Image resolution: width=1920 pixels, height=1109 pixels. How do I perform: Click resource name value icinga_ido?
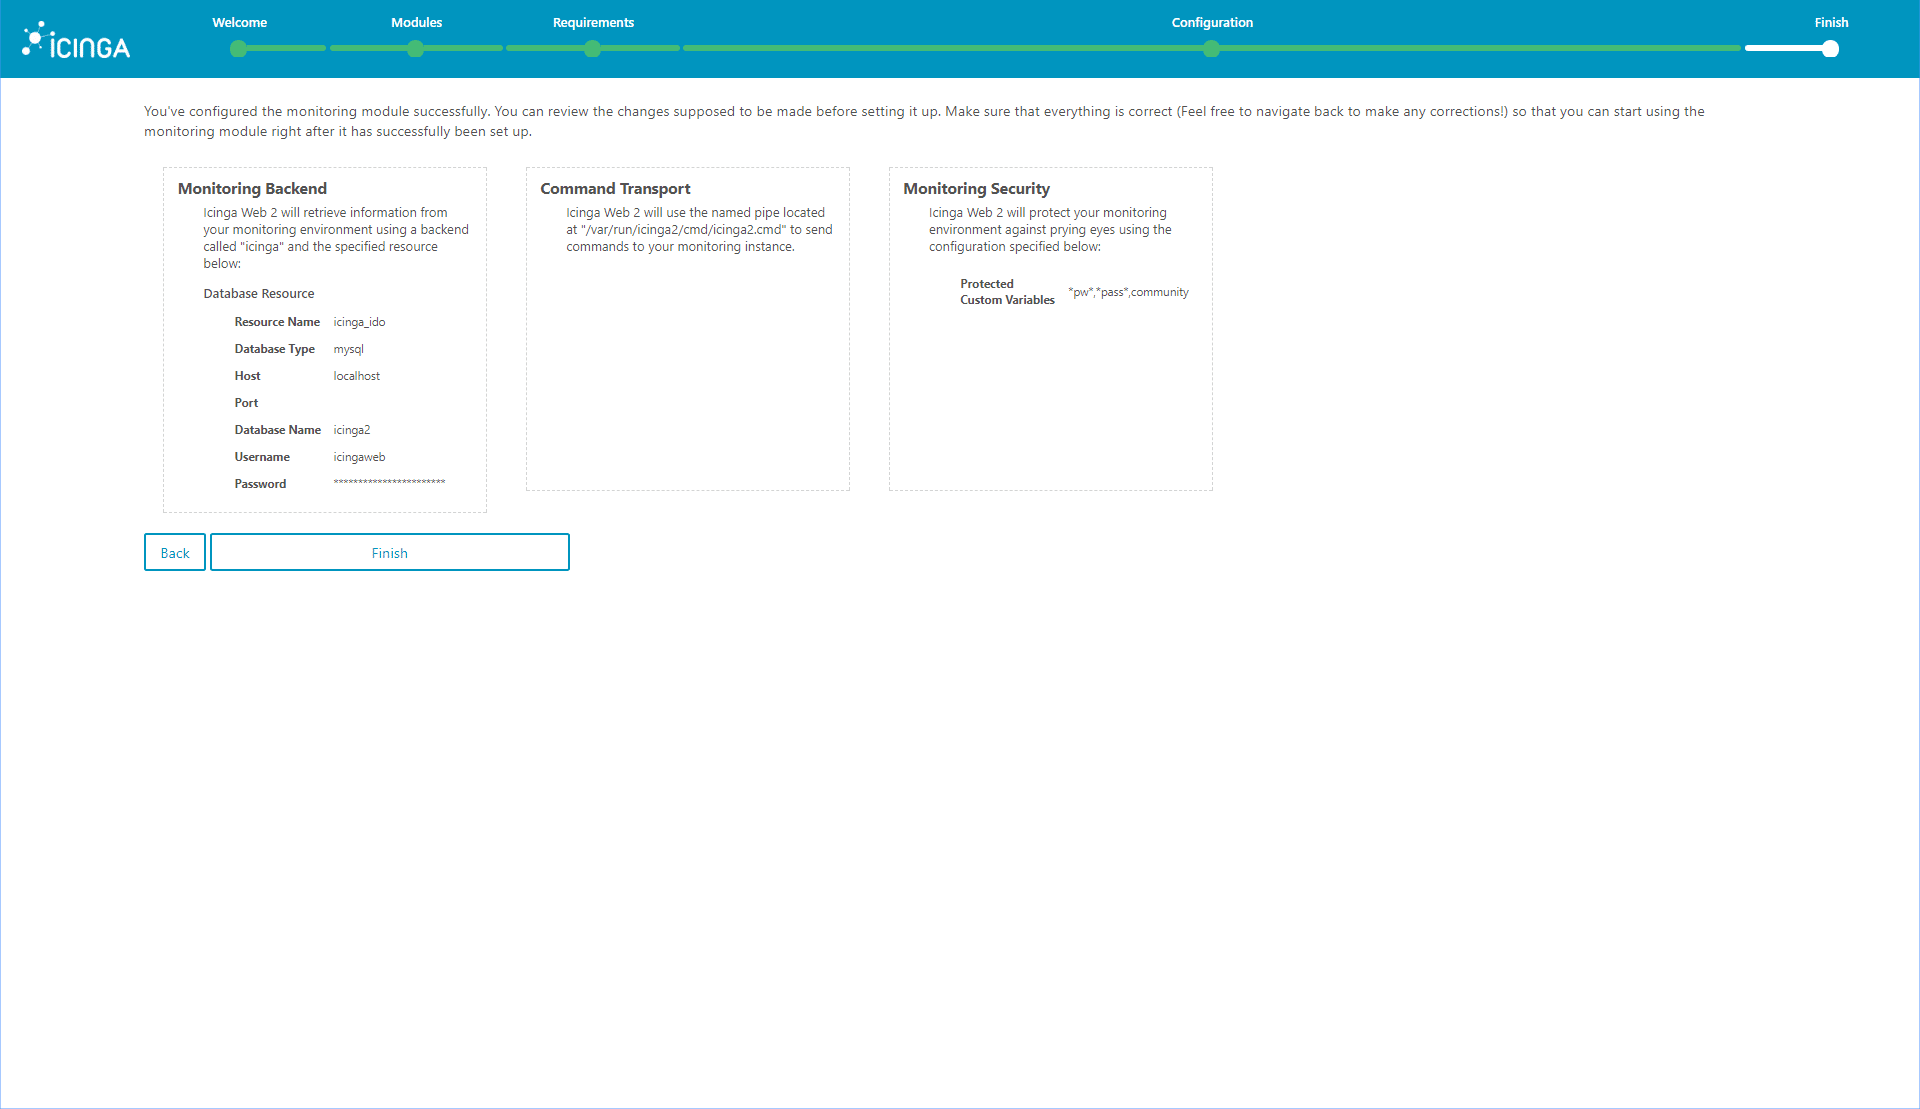point(359,322)
